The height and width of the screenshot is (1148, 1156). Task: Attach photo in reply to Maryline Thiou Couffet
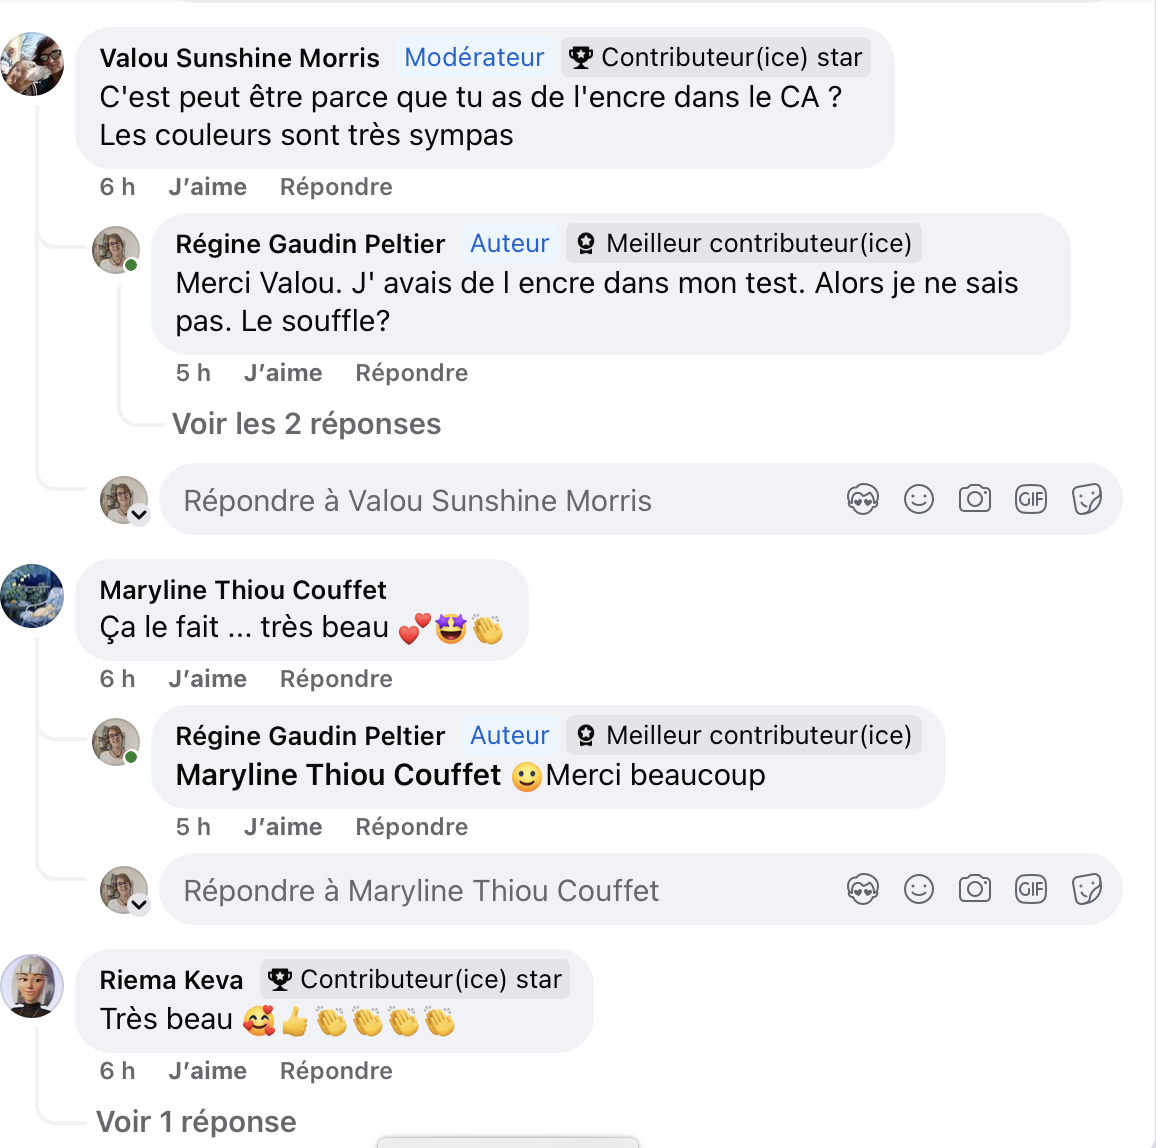[974, 889]
